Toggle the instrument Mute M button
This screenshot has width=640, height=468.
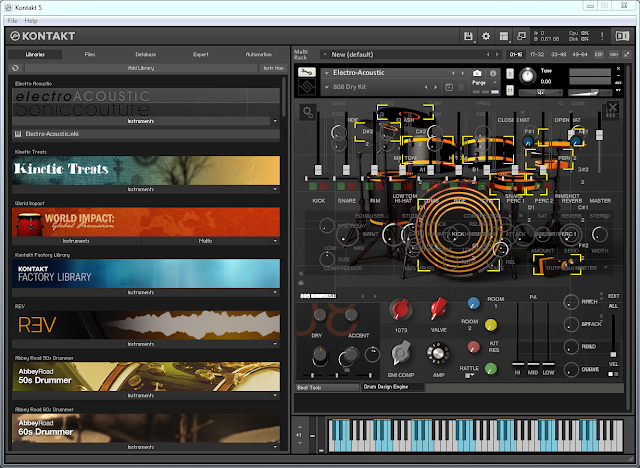pyautogui.click(x=510, y=90)
